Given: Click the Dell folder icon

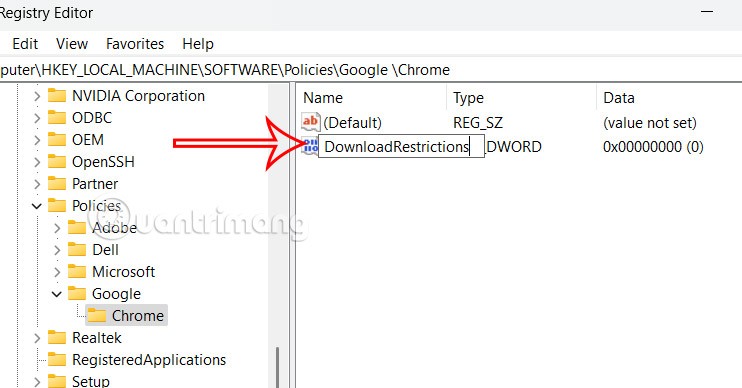Looking at the screenshot, I should (x=77, y=250).
